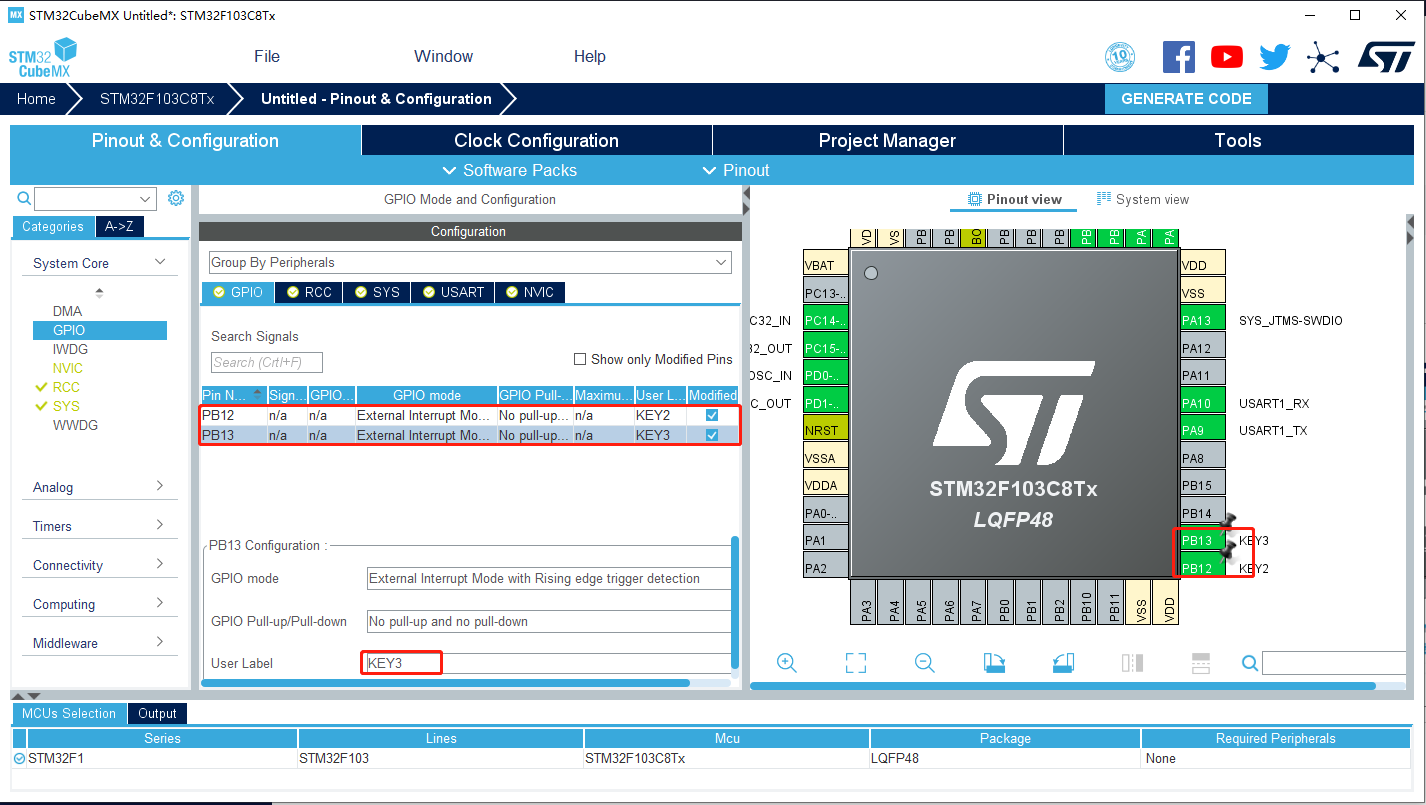The height and width of the screenshot is (805, 1426).
Task: Open ST Twitter icon
Action: 1275,57
